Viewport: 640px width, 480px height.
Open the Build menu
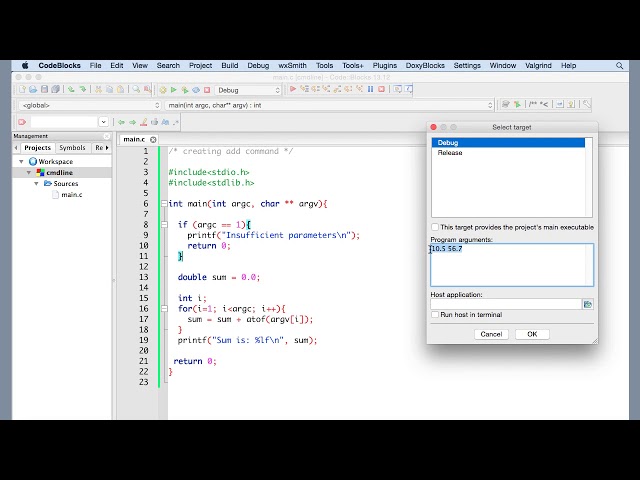(x=230, y=65)
